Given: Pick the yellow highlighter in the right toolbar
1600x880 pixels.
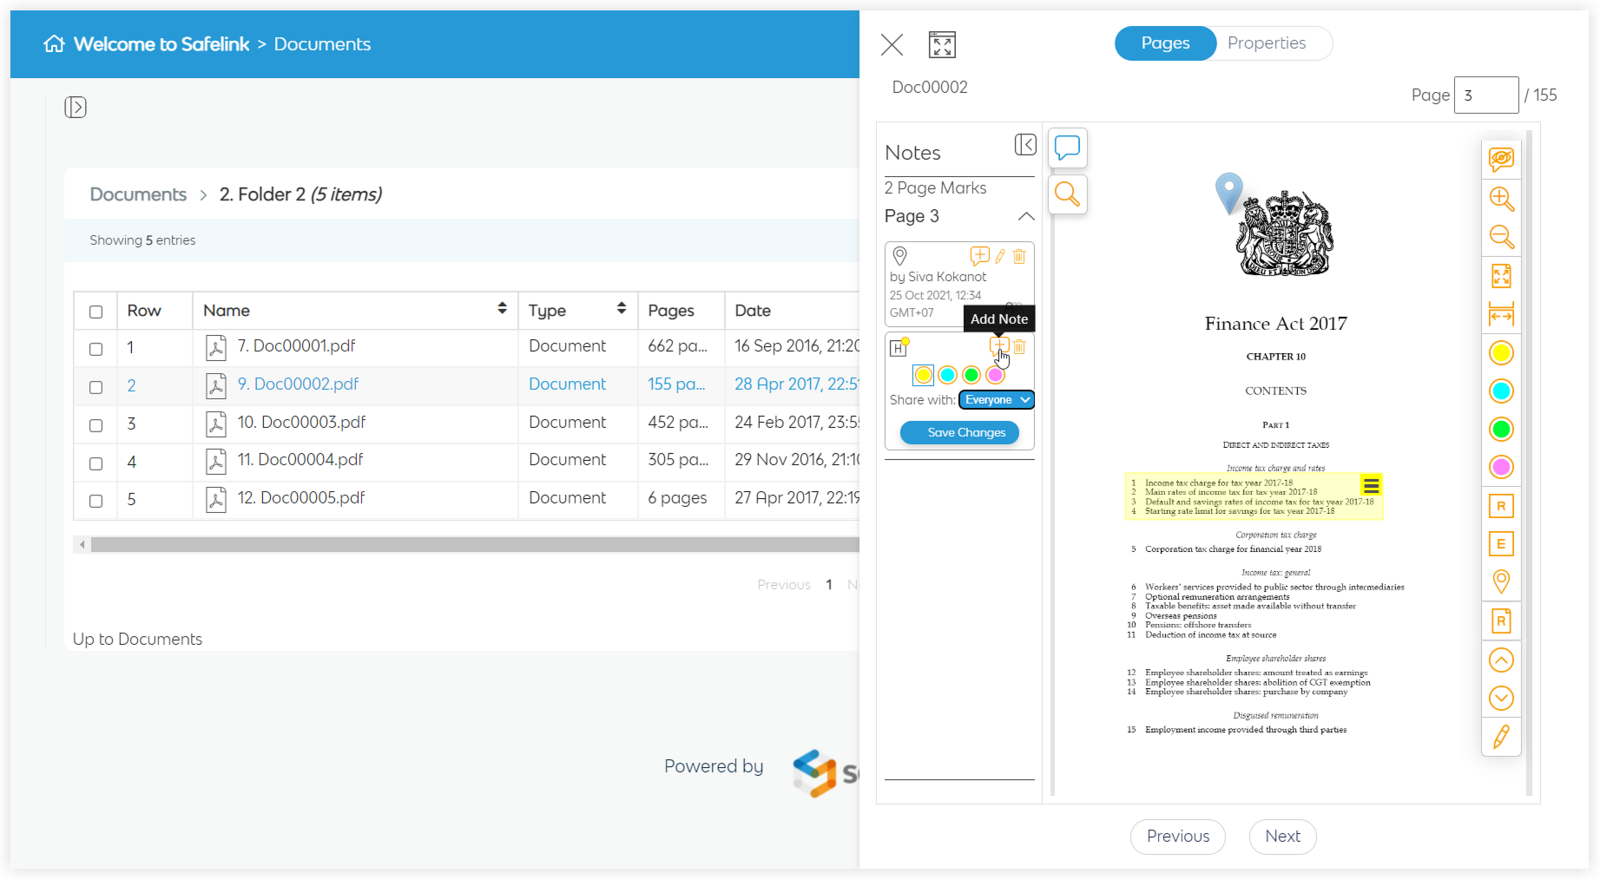Looking at the screenshot, I should [1501, 353].
